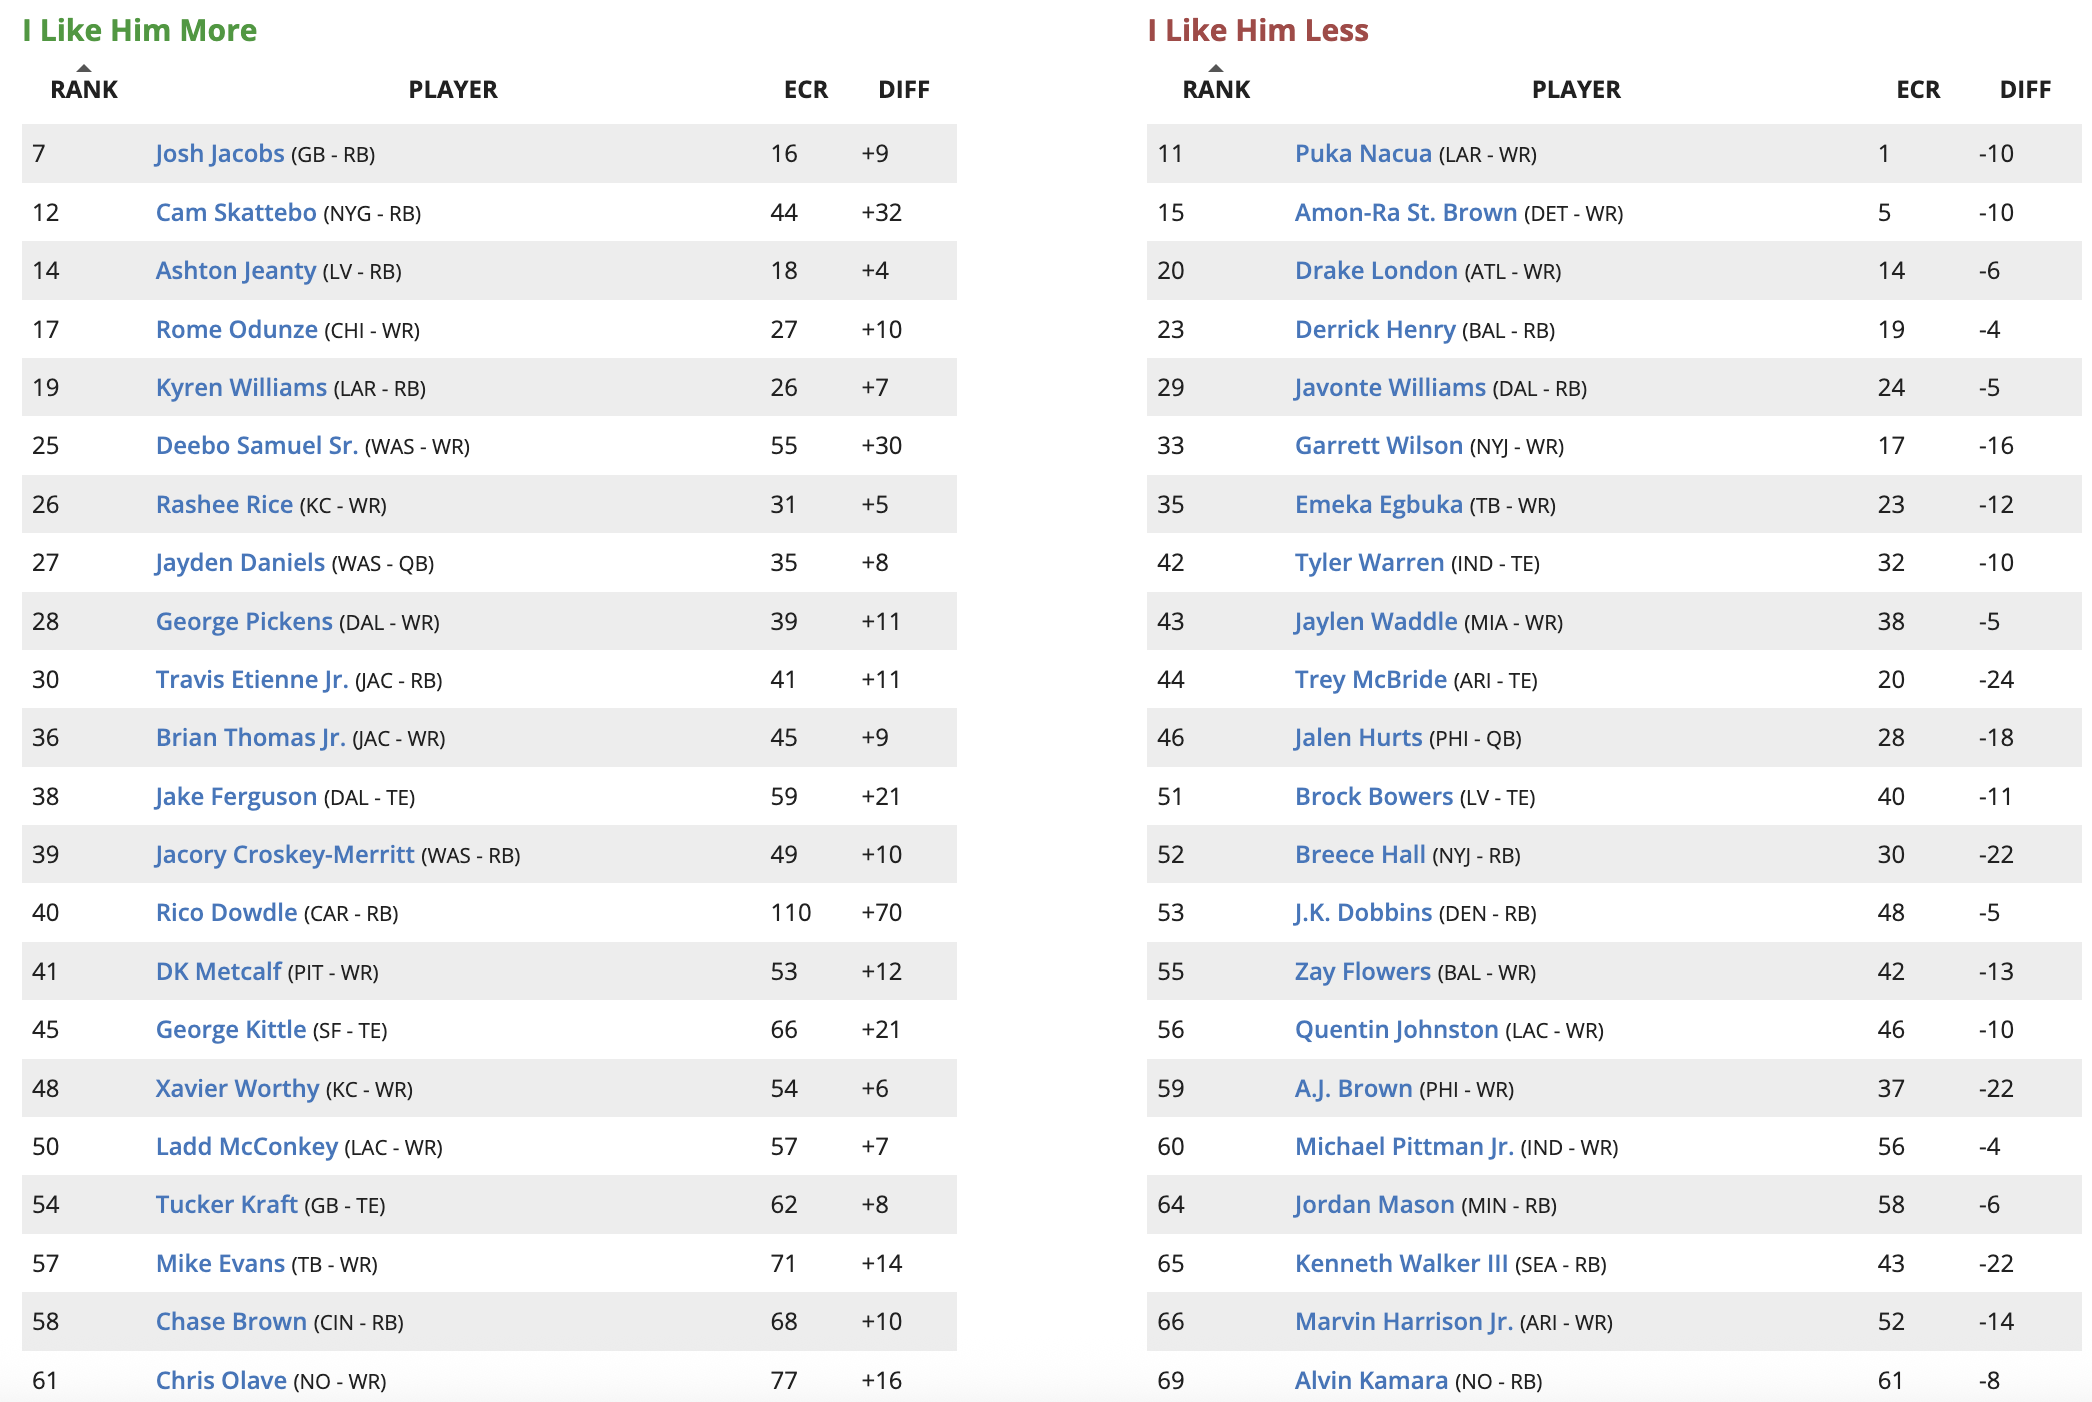Viewport: 2092px width, 1402px height.
Task: Open Alvin Kamara player page
Action: [1371, 1381]
